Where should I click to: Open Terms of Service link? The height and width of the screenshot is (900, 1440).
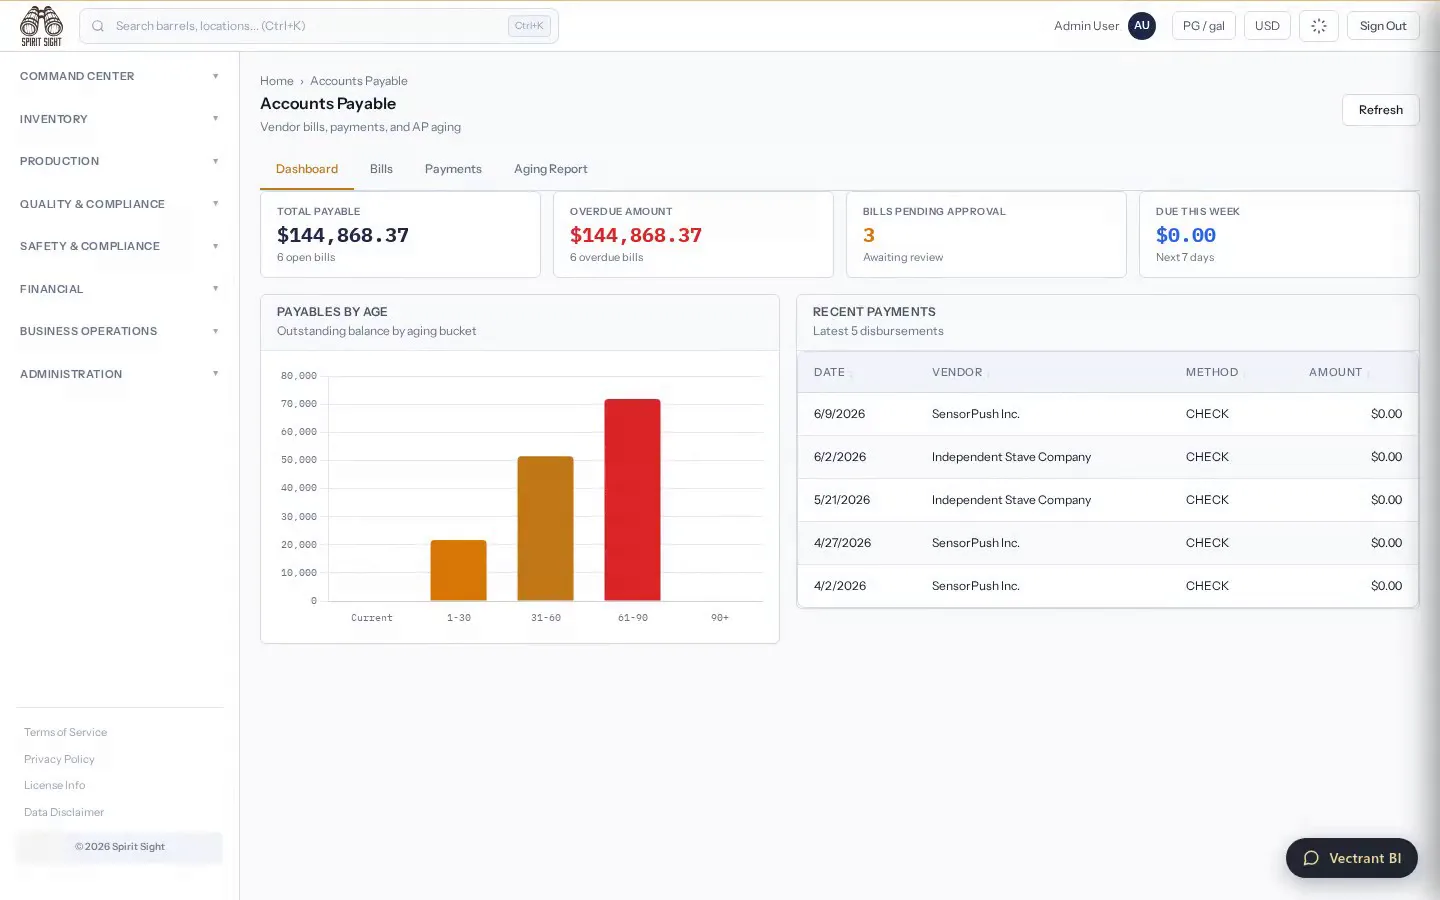(65, 732)
